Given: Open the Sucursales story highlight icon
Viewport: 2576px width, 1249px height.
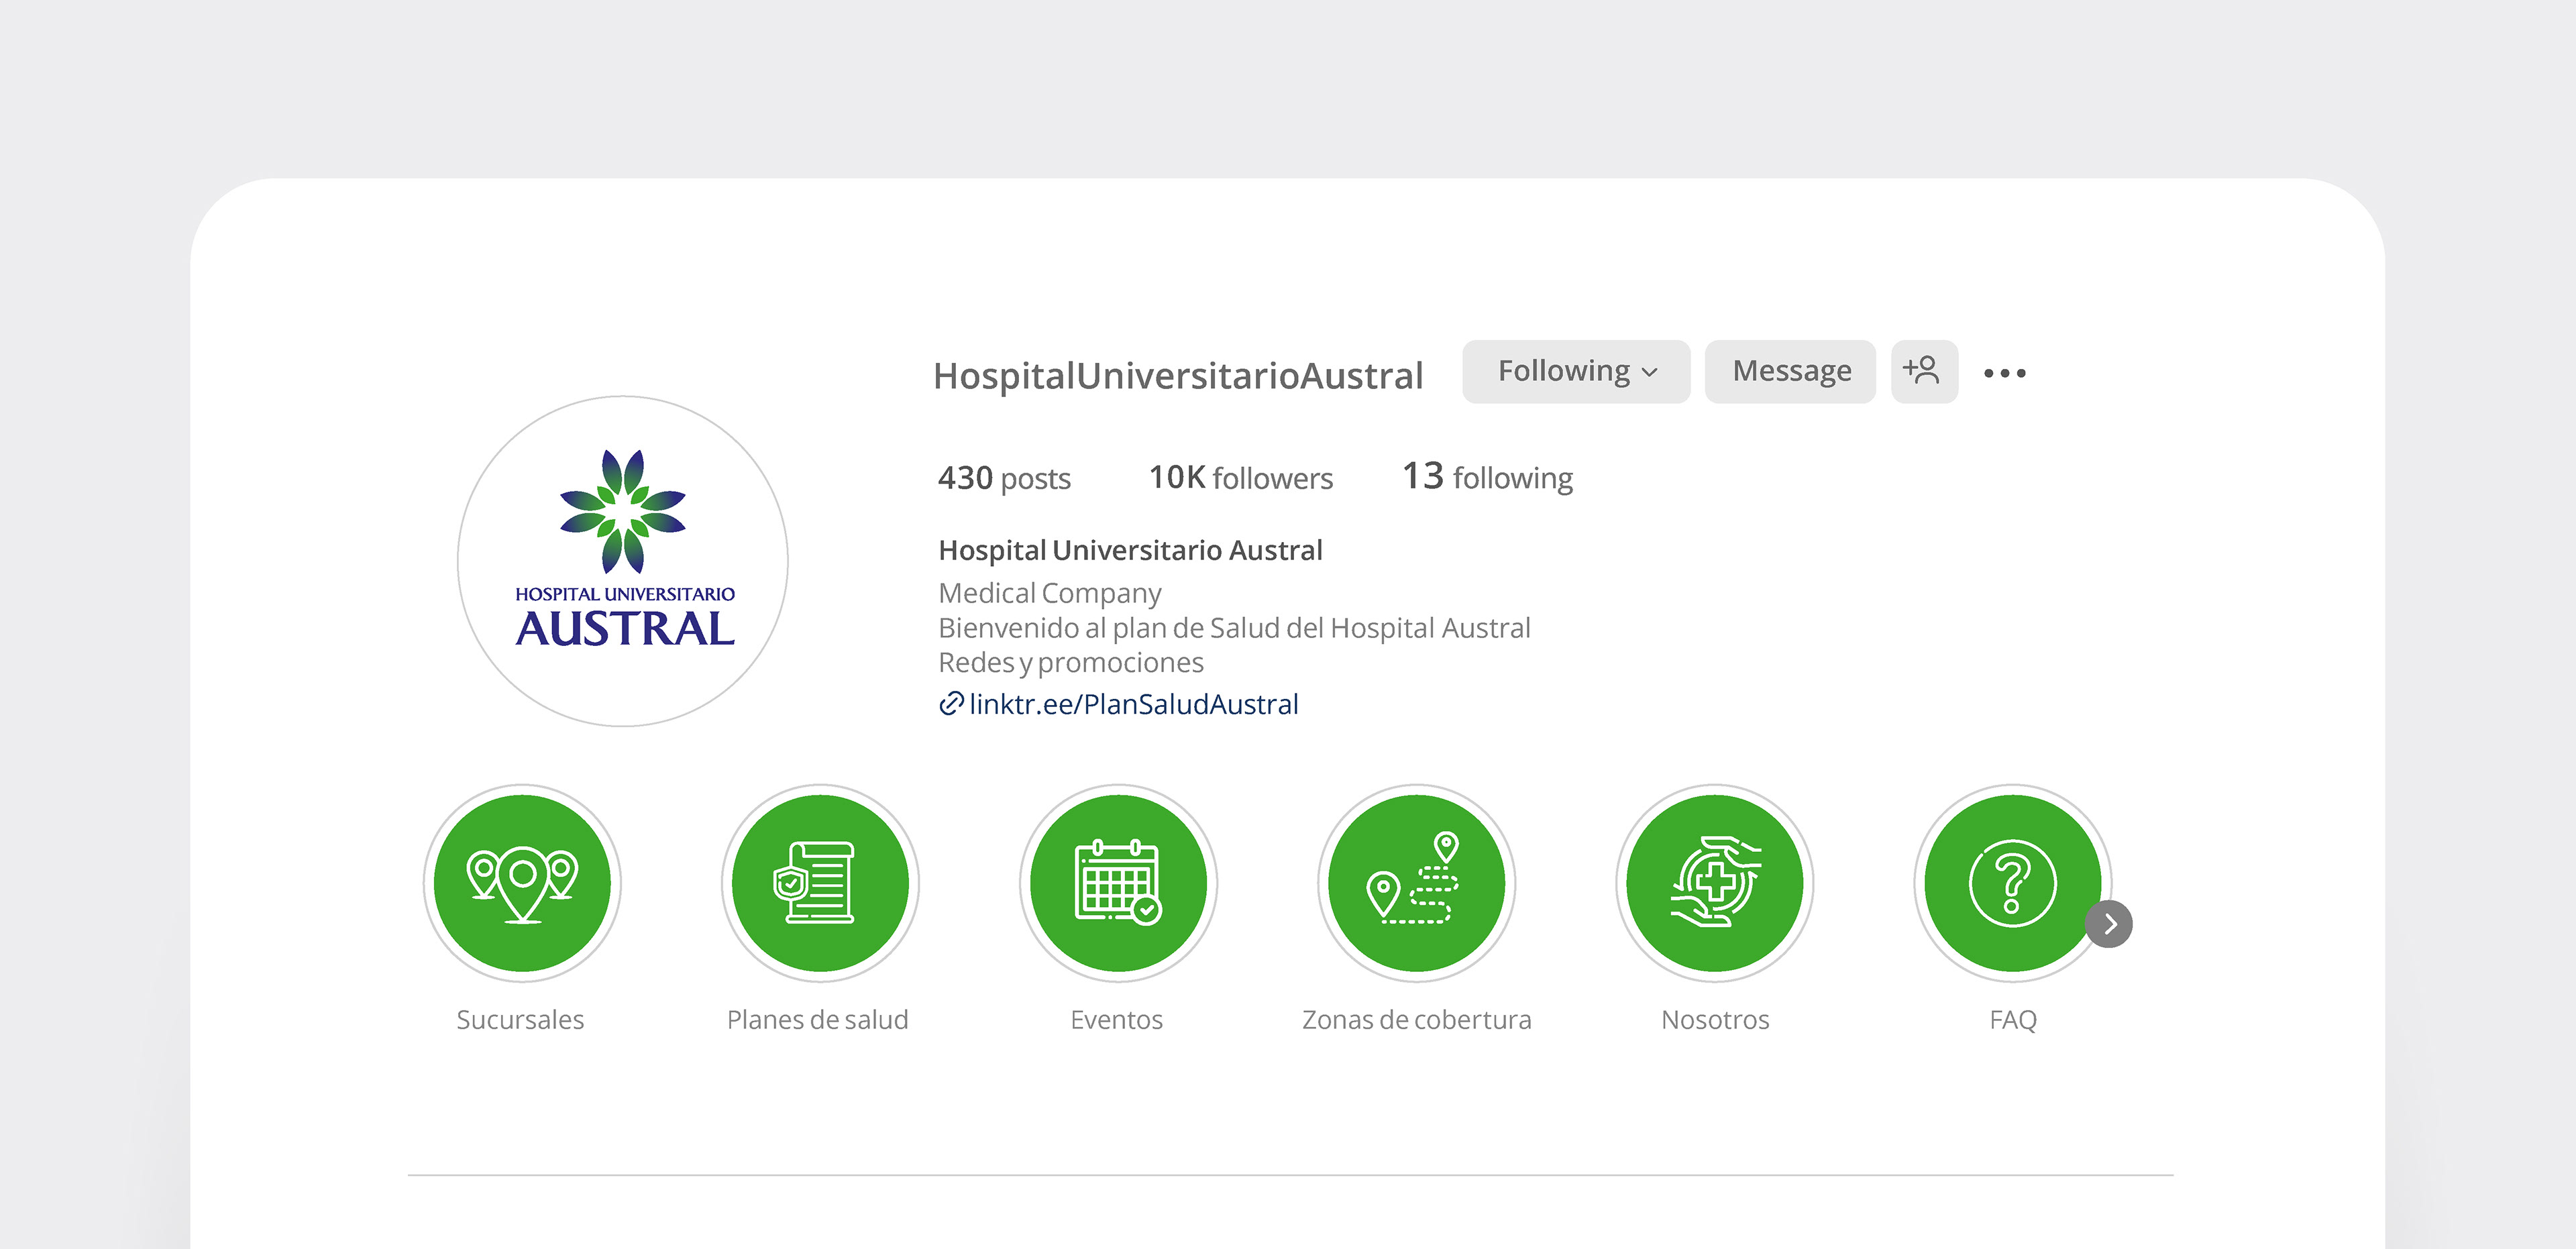Looking at the screenshot, I should point(521,882).
